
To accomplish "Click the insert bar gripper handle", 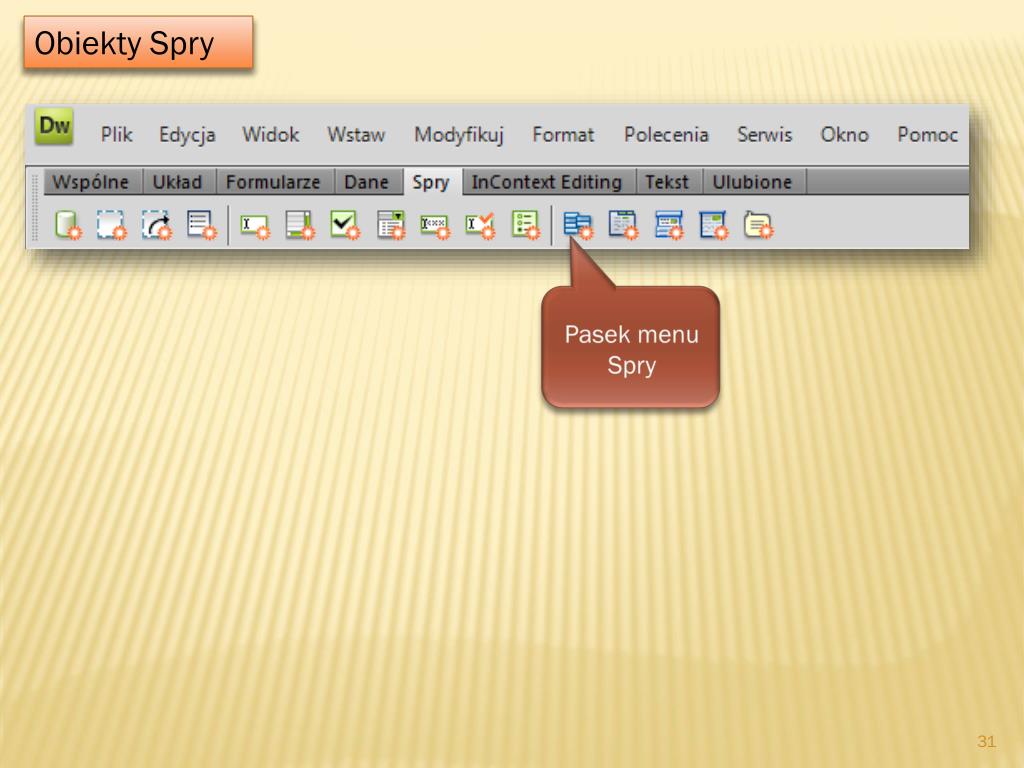I will [35, 208].
